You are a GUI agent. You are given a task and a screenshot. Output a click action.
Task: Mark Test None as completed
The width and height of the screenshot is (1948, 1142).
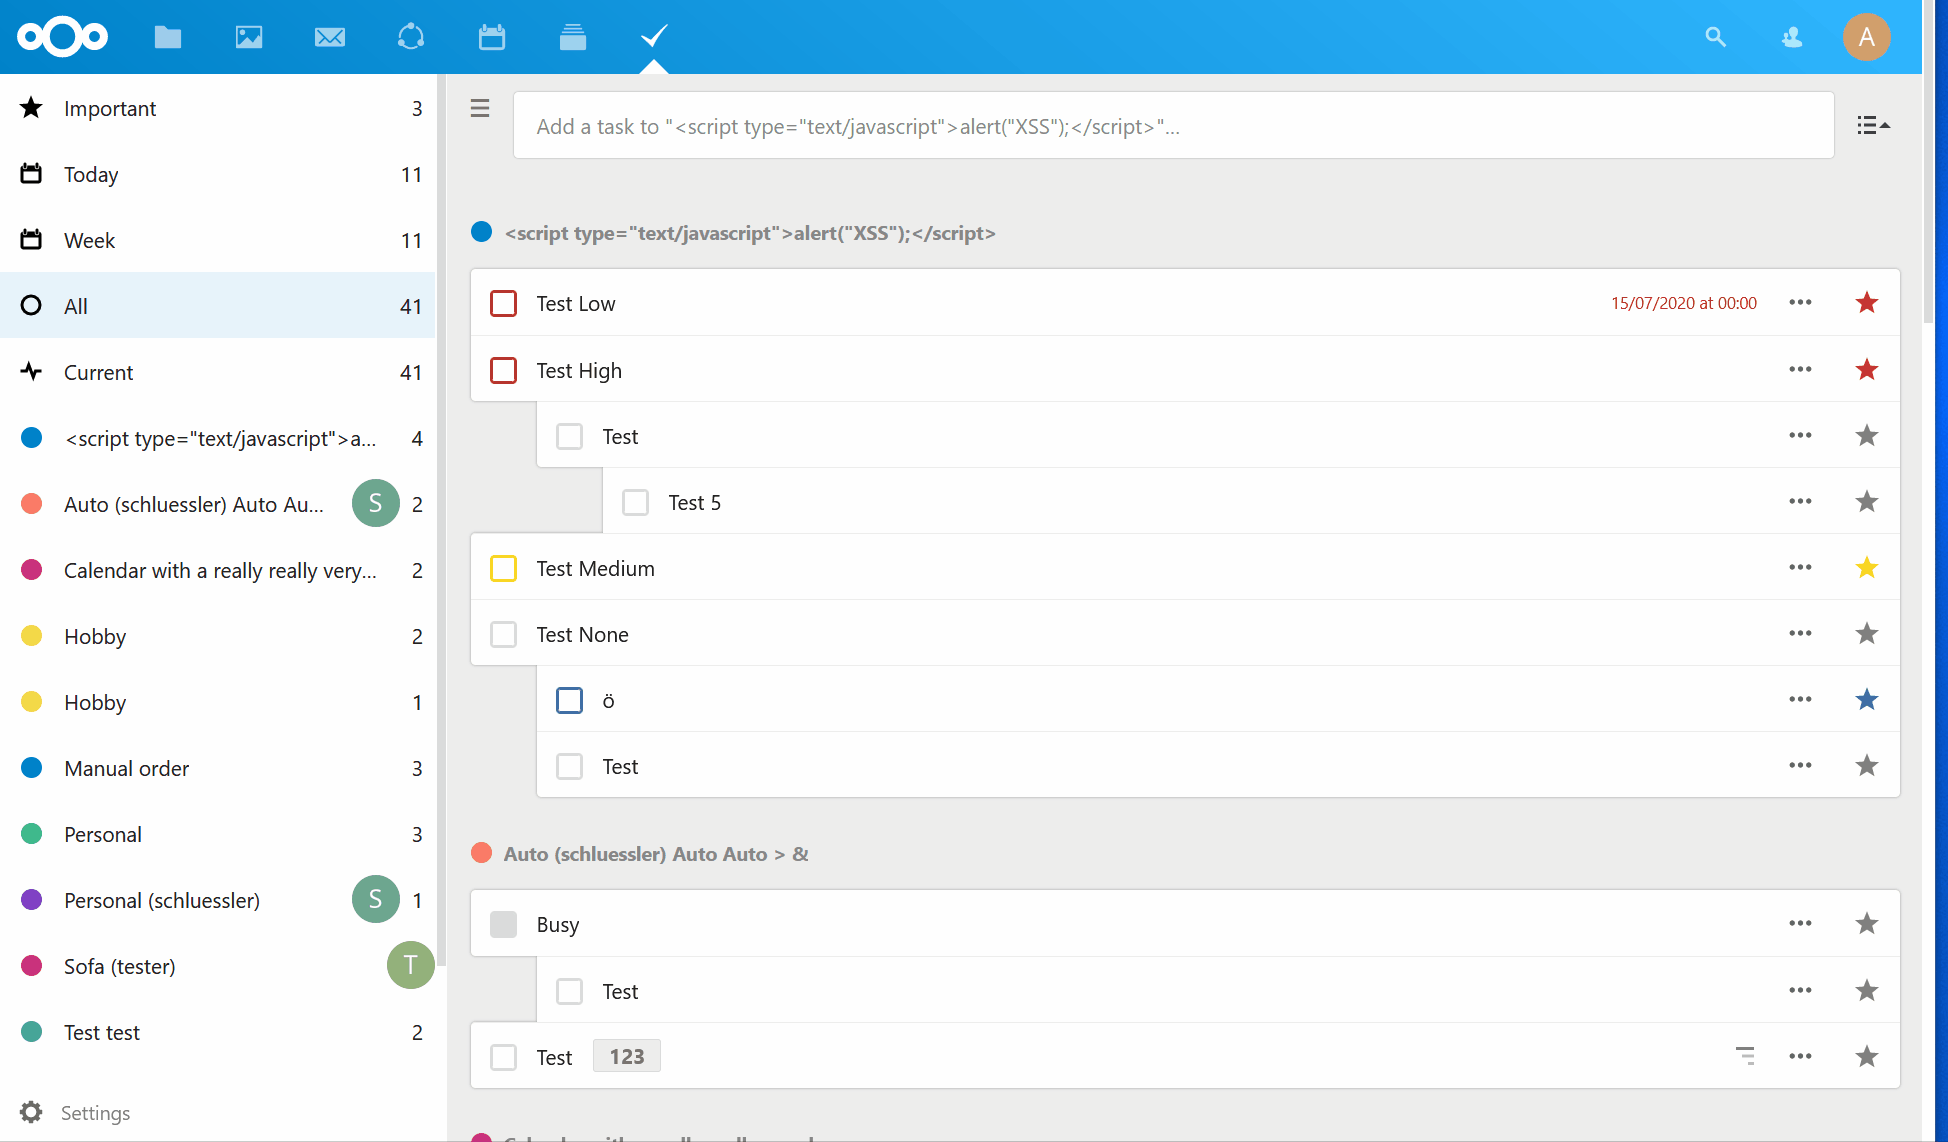504,635
